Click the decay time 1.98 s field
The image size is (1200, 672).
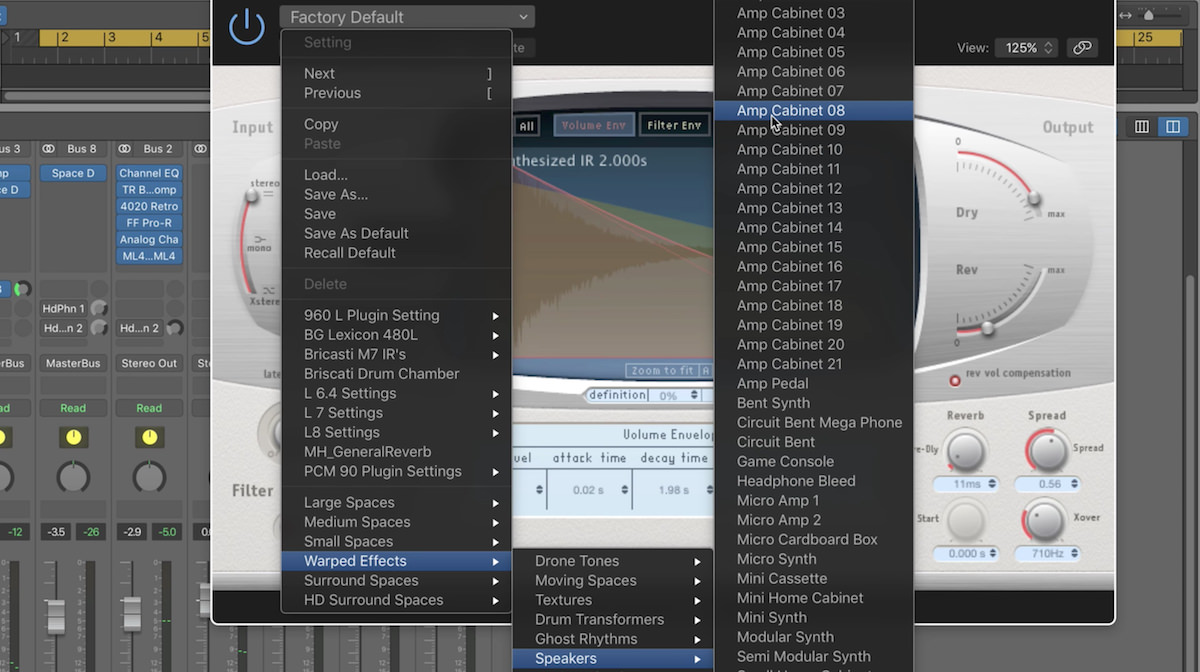(x=672, y=490)
